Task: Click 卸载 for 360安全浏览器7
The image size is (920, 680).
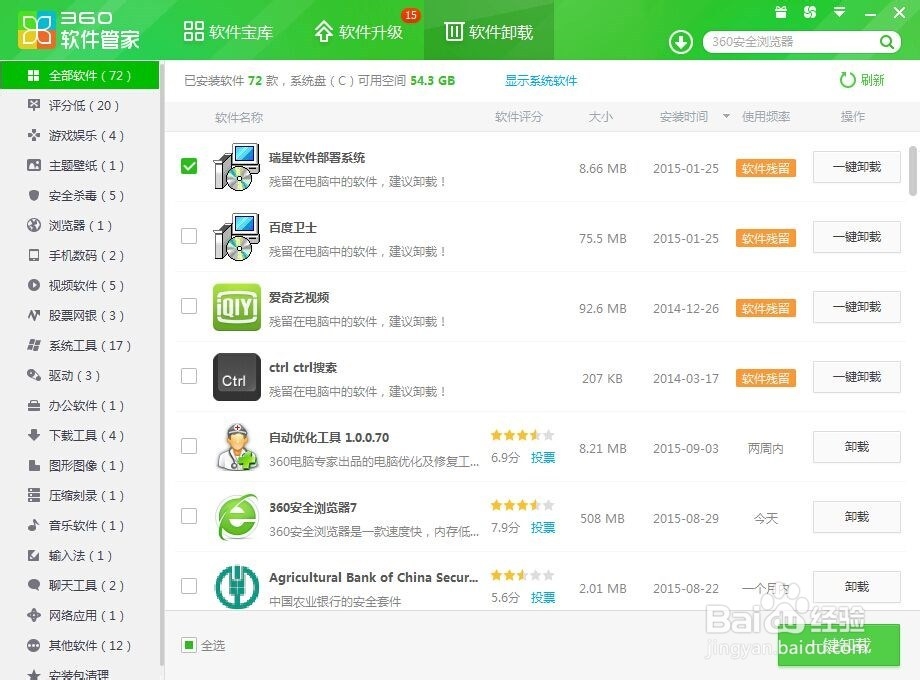Action: (857, 517)
